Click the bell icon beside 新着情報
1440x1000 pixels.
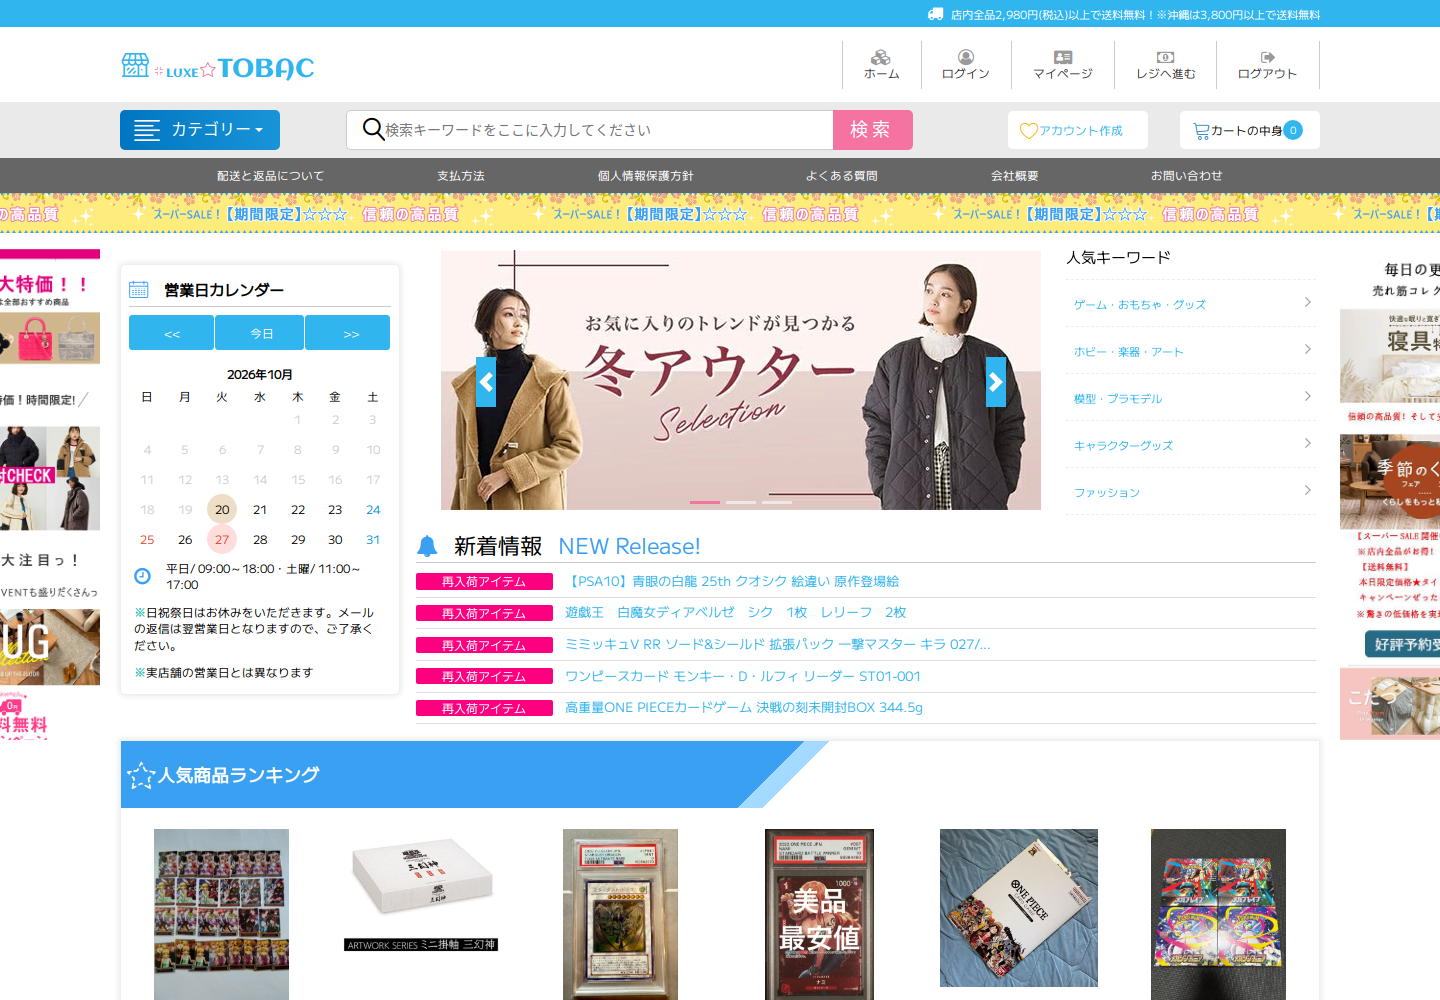pyautogui.click(x=427, y=546)
